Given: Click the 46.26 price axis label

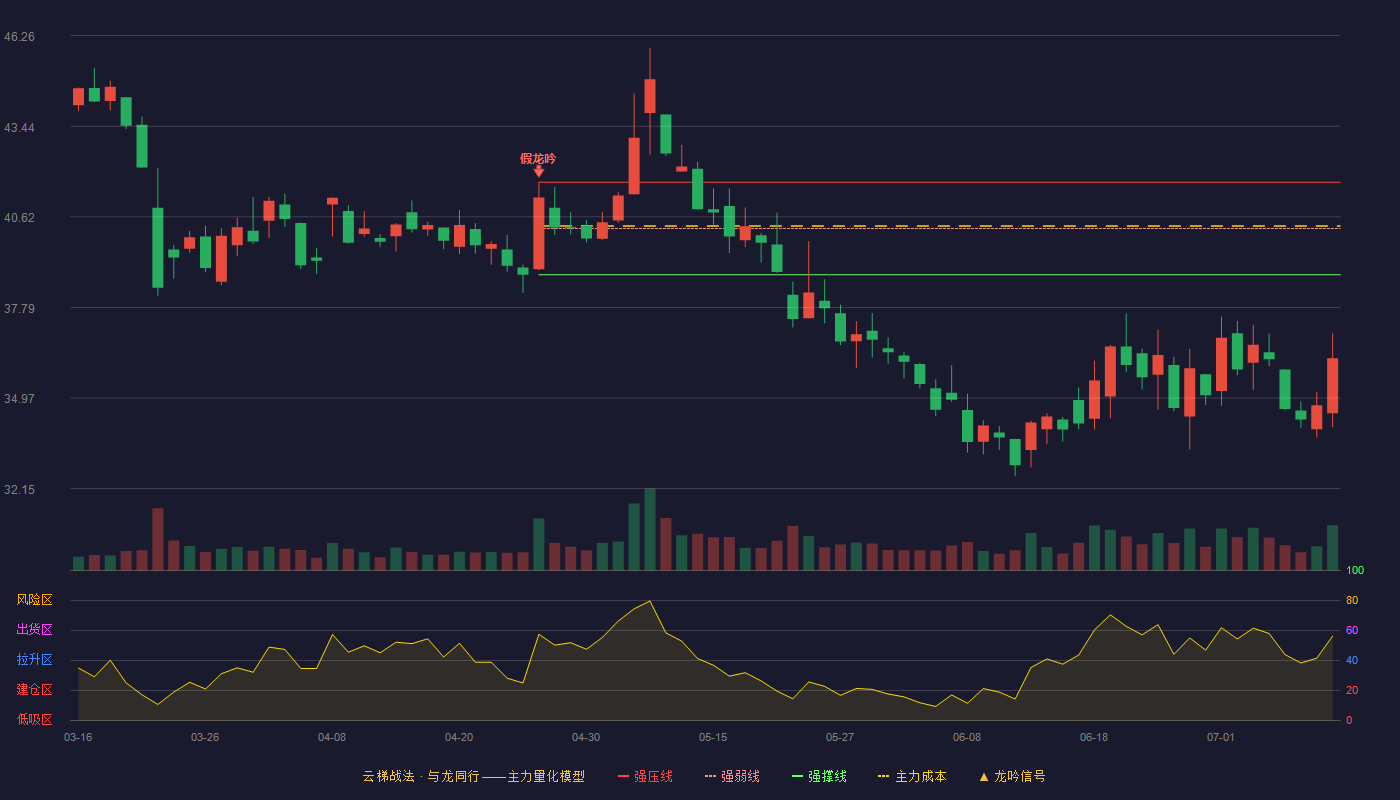Looking at the screenshot, I should (x=19, y=36).
